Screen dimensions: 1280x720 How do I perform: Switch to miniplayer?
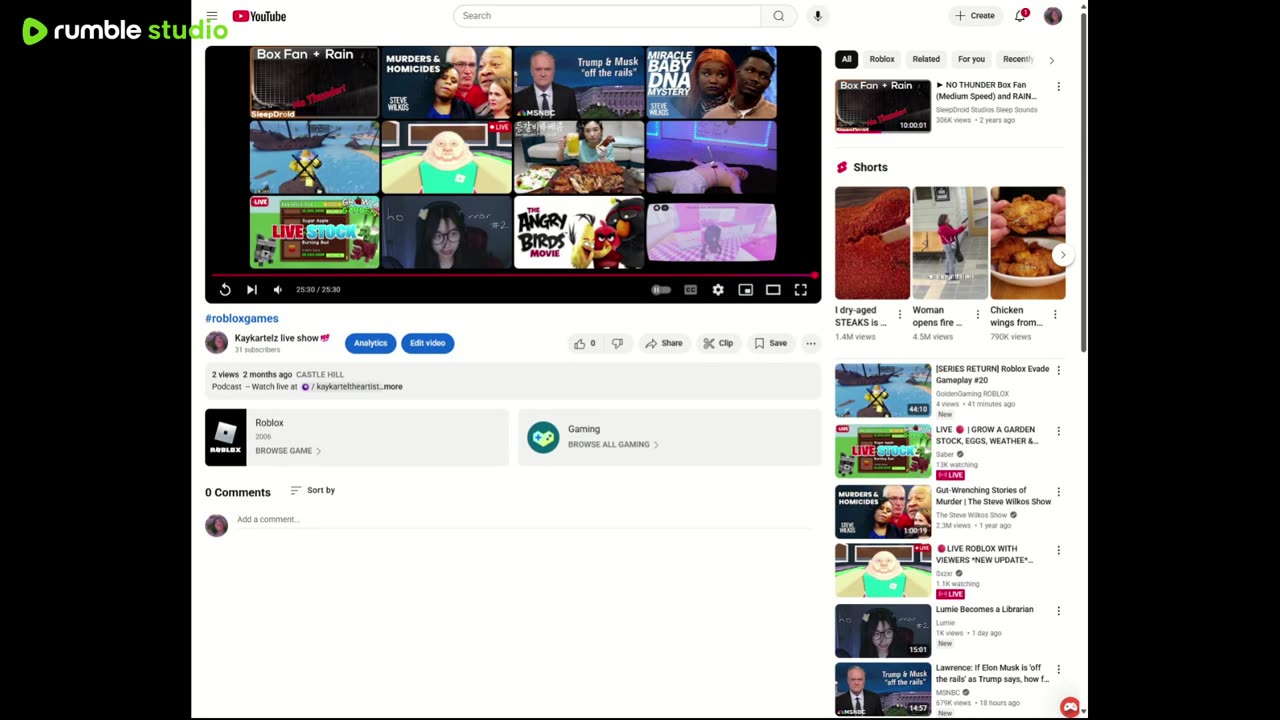click(x=746, y=290)
